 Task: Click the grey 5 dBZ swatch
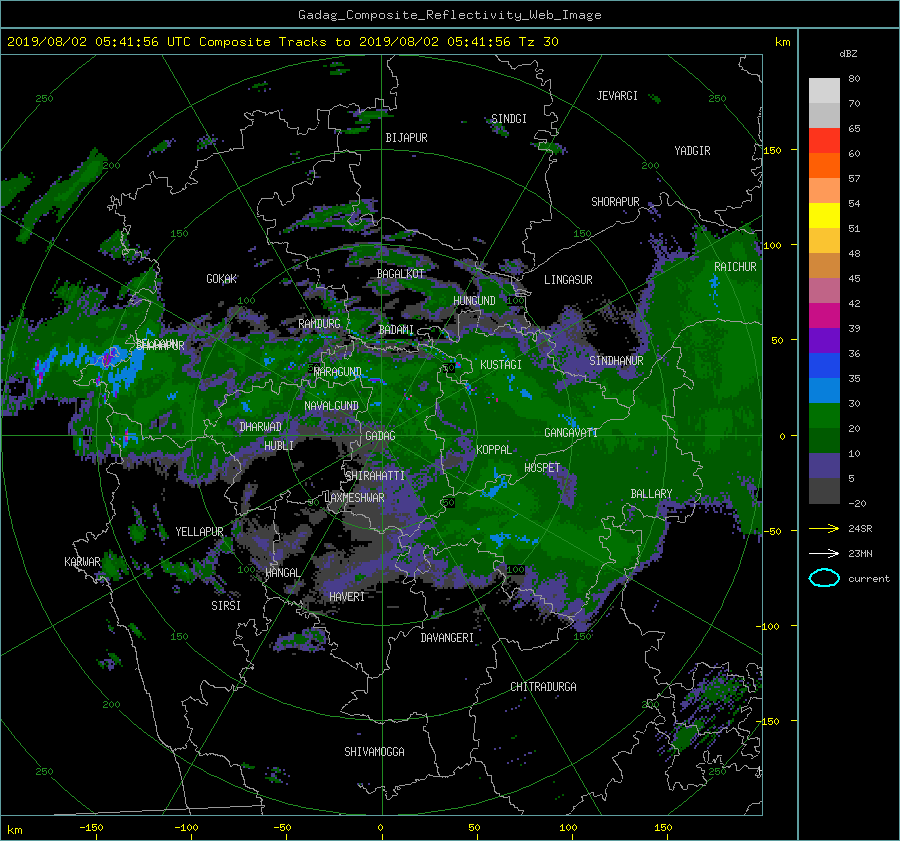[824, 491]
